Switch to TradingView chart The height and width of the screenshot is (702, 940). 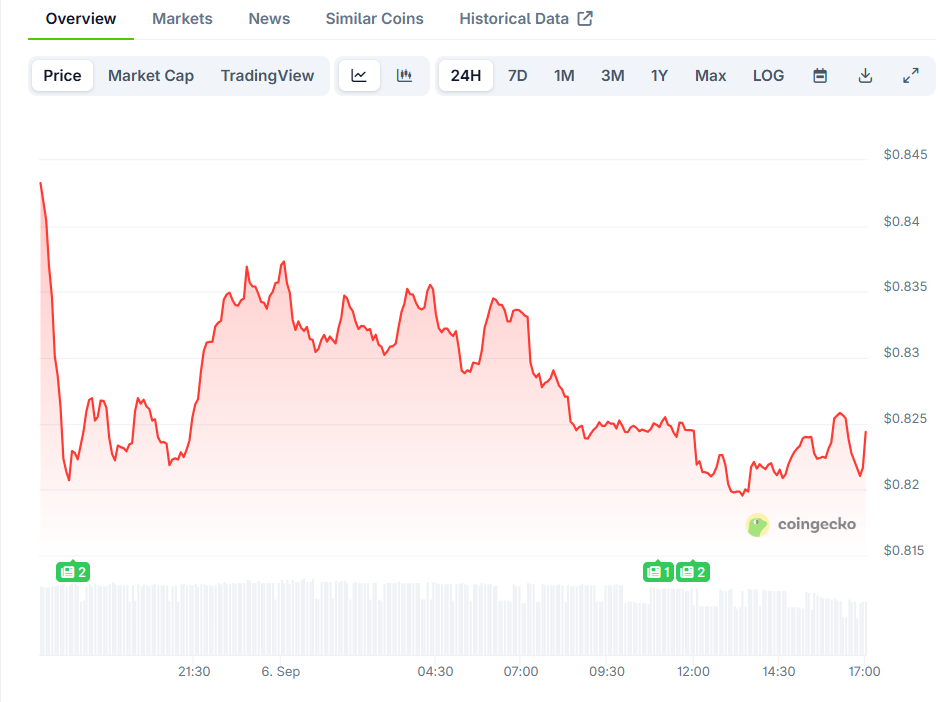pyautogui.click(x=267, y=76)
